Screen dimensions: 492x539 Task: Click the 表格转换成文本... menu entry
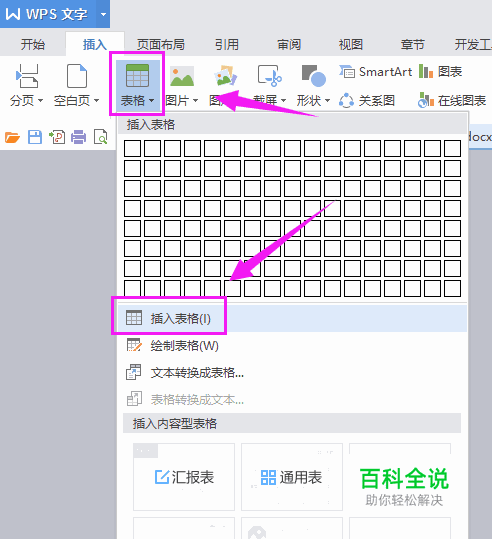(292, 400)
